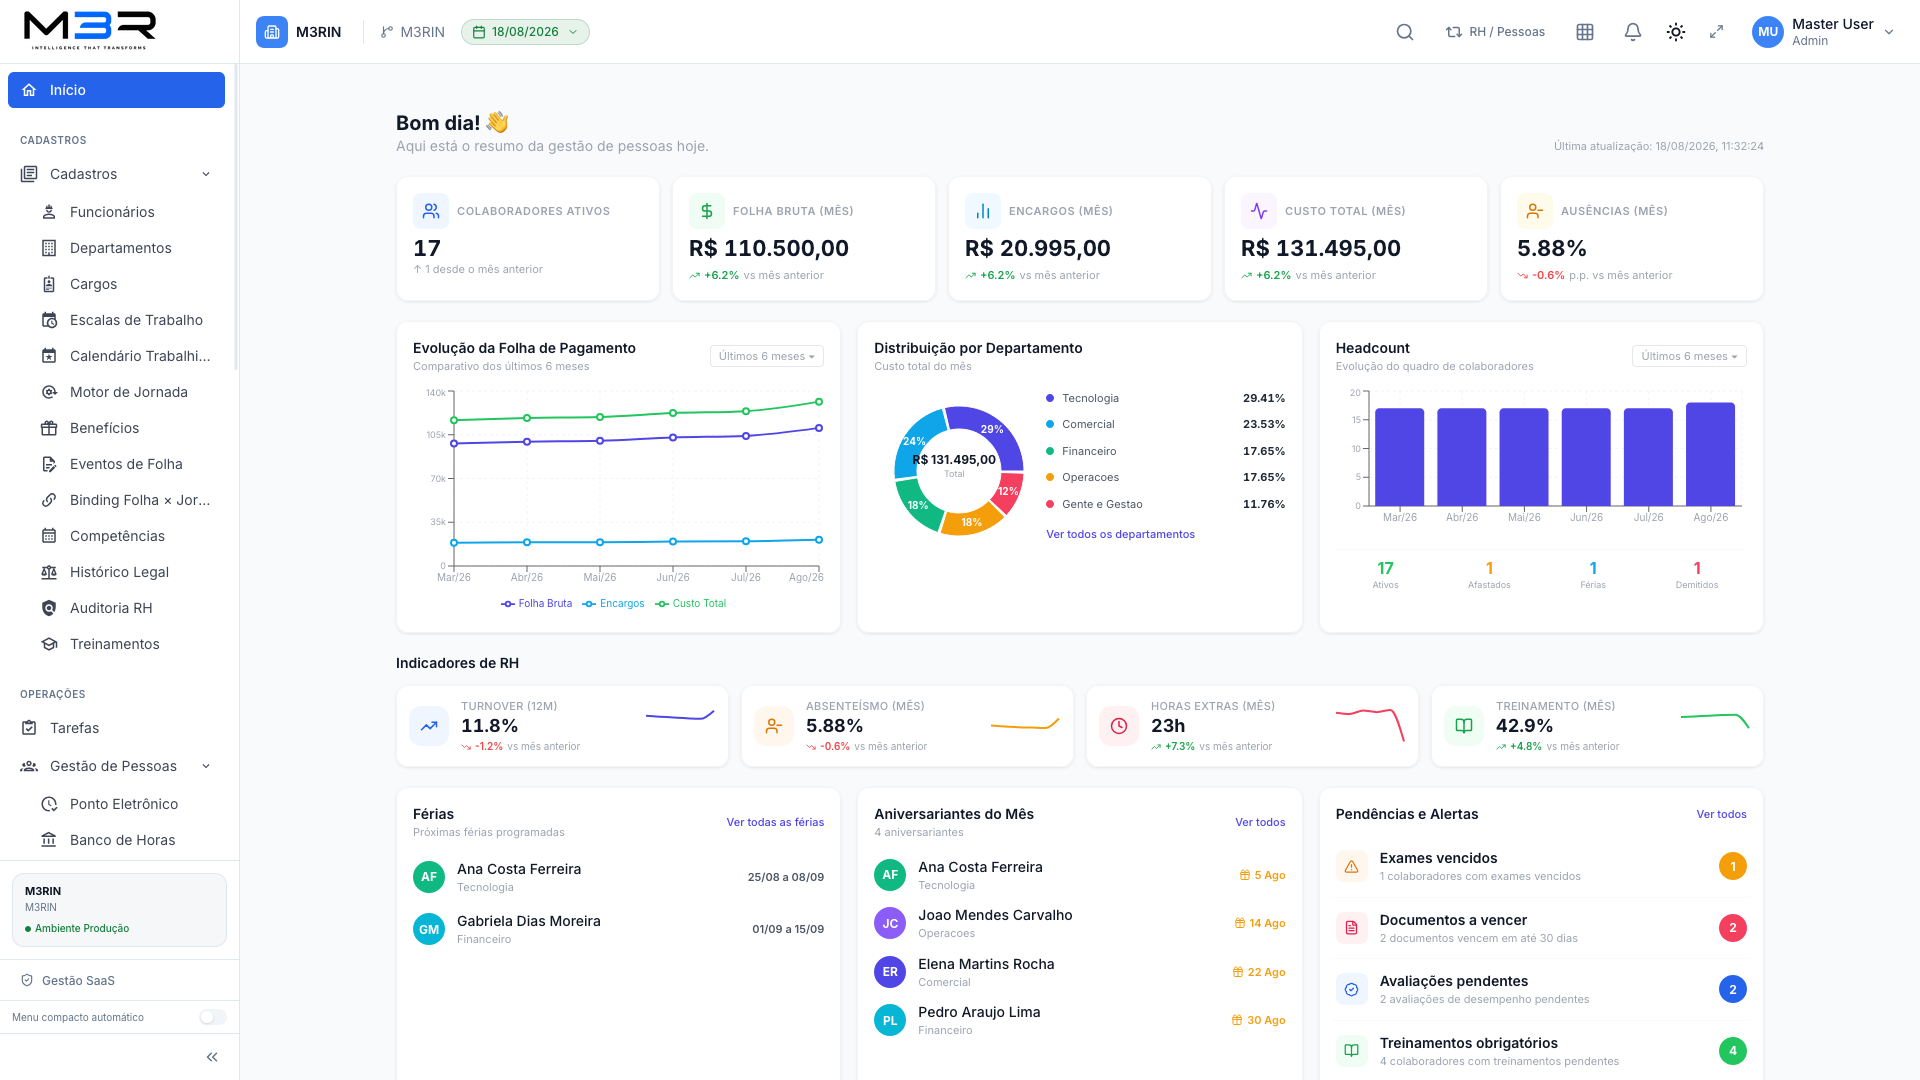Screen dimensions: 1920x1080
Task: Open Headcount Últimos 6 meses dropdown
Action: [x=1689, y=356]
